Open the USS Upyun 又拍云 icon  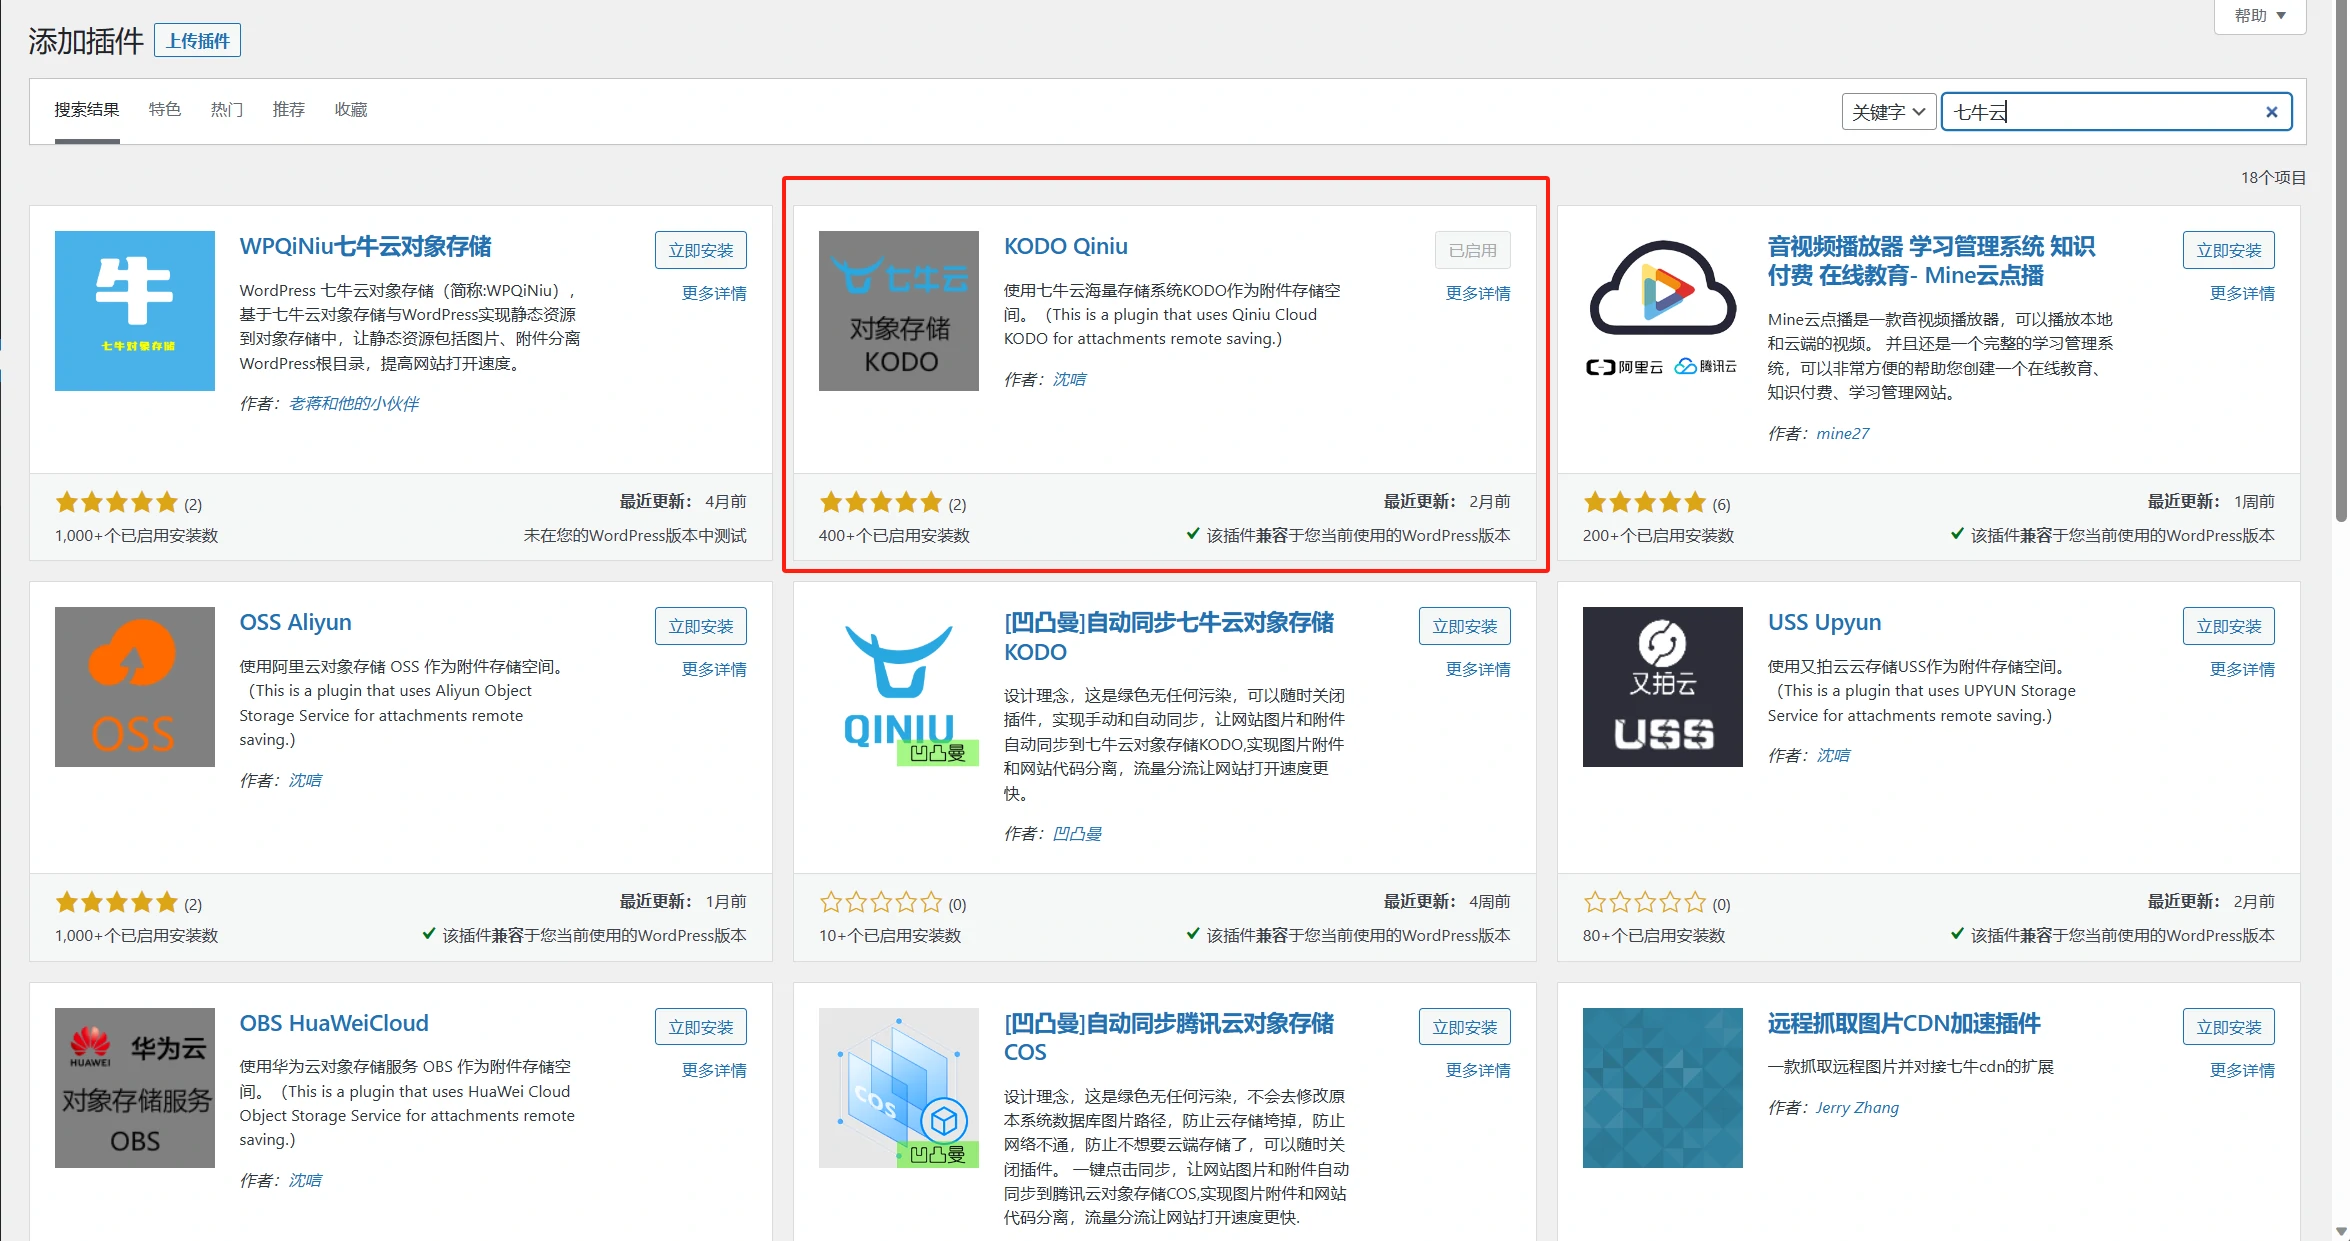1663,687
